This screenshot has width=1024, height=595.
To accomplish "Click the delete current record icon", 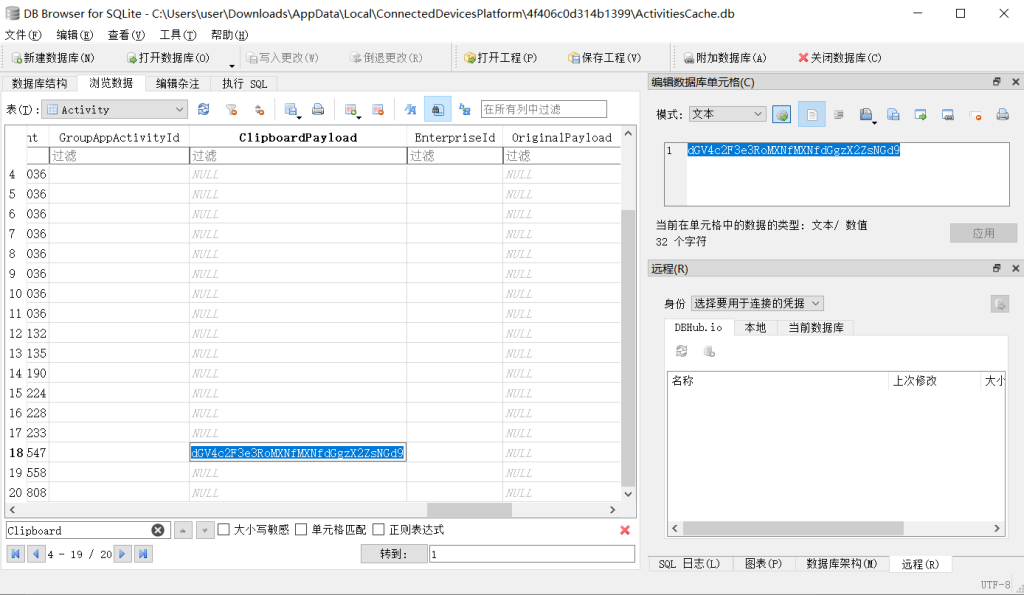I will (378, 109).
